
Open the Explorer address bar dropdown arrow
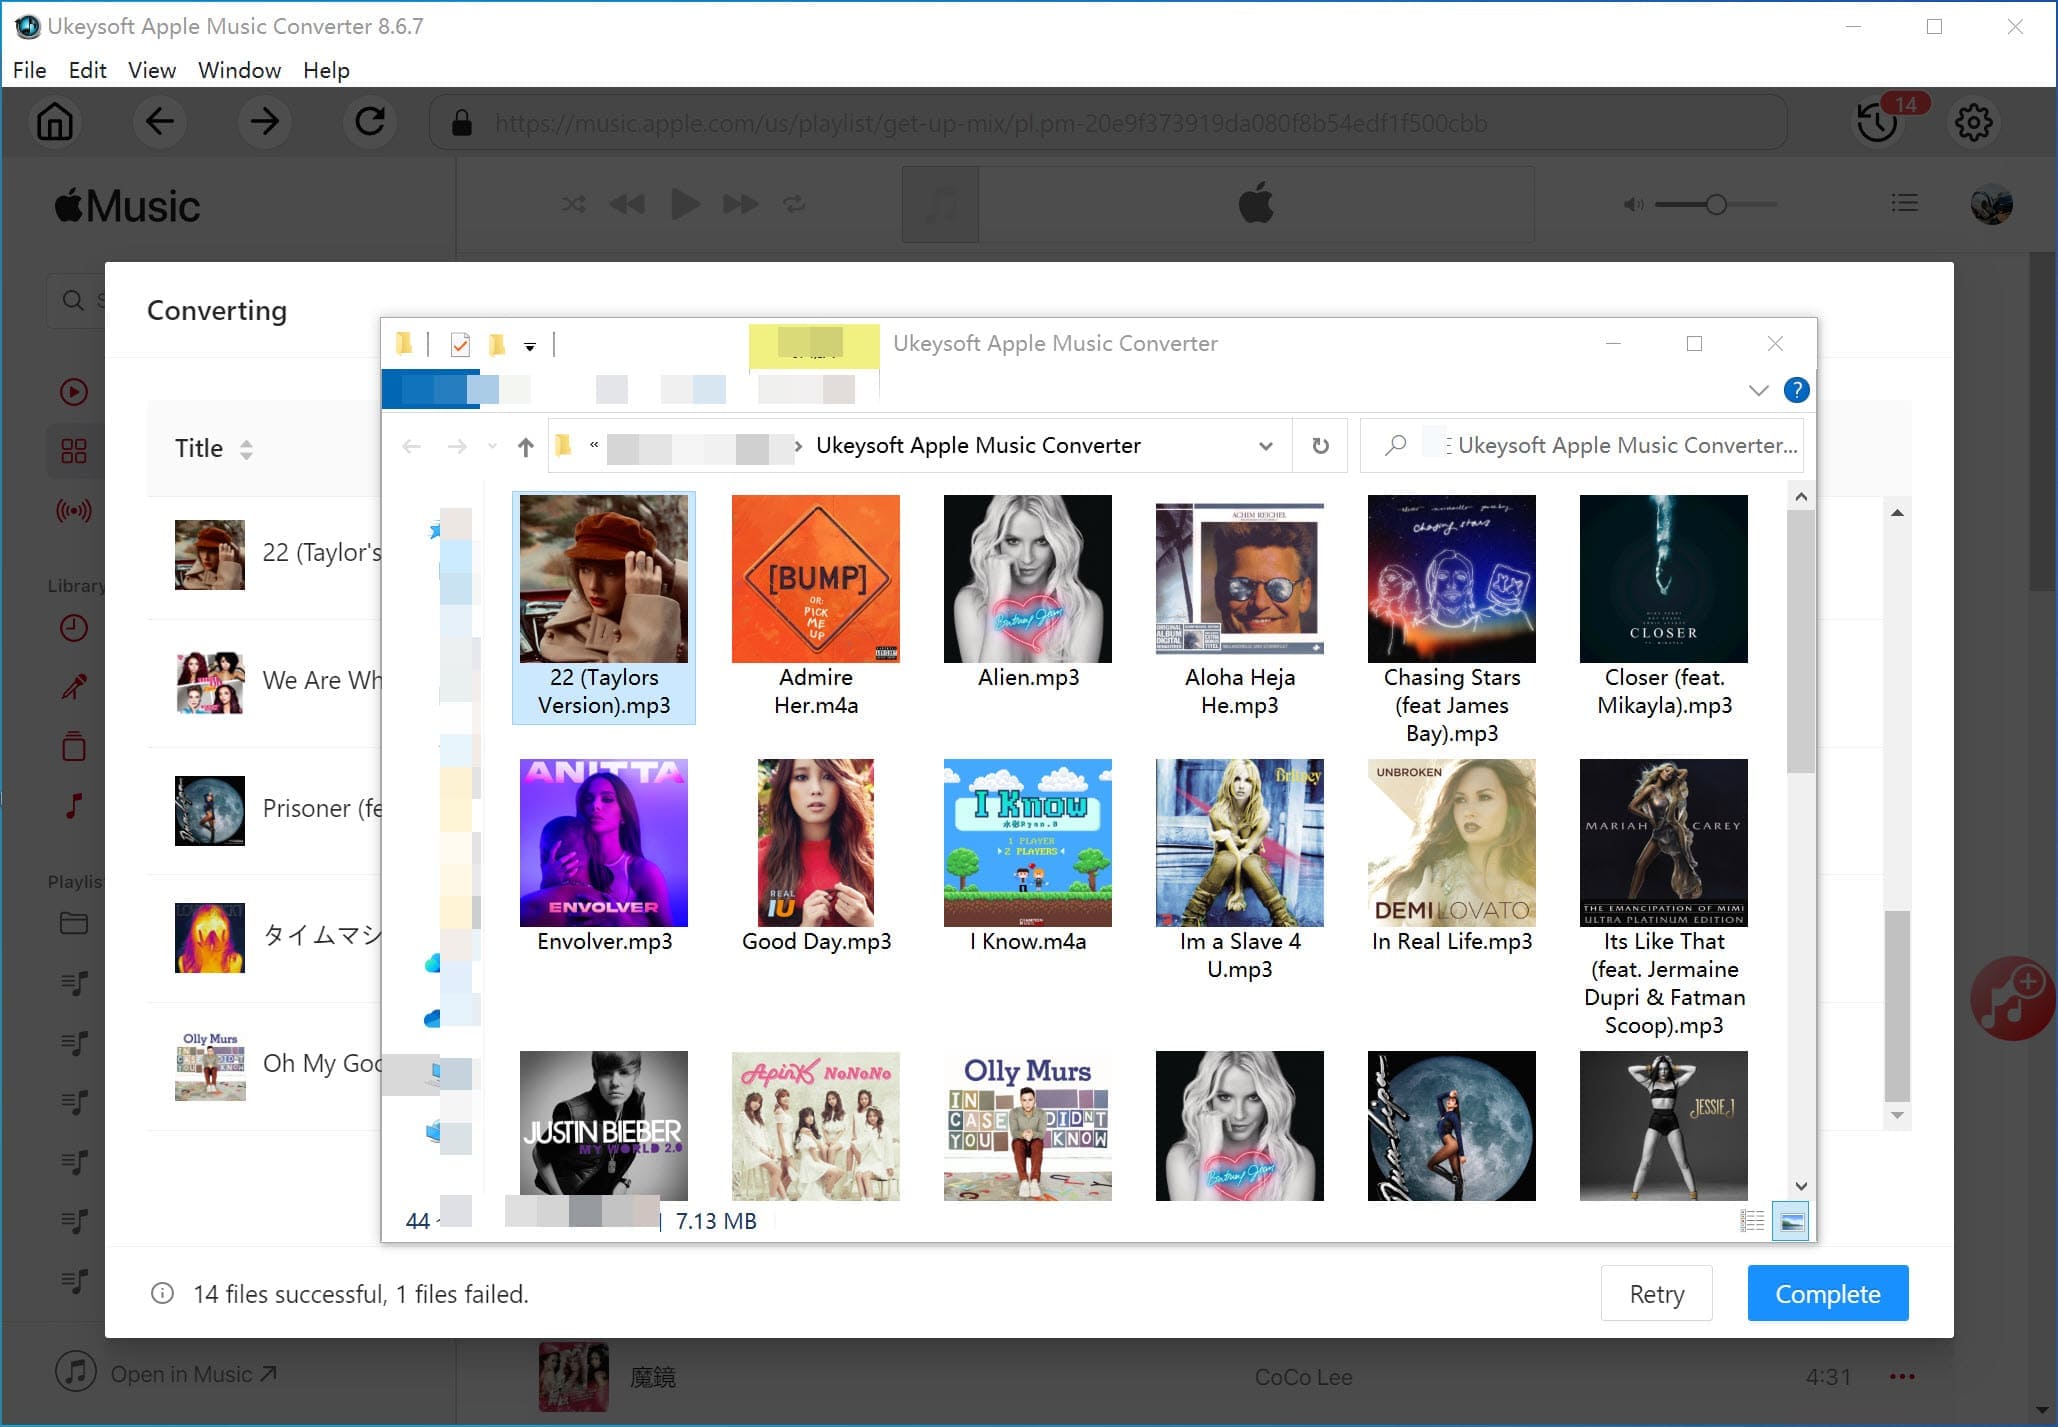(x=1265, y=445)
